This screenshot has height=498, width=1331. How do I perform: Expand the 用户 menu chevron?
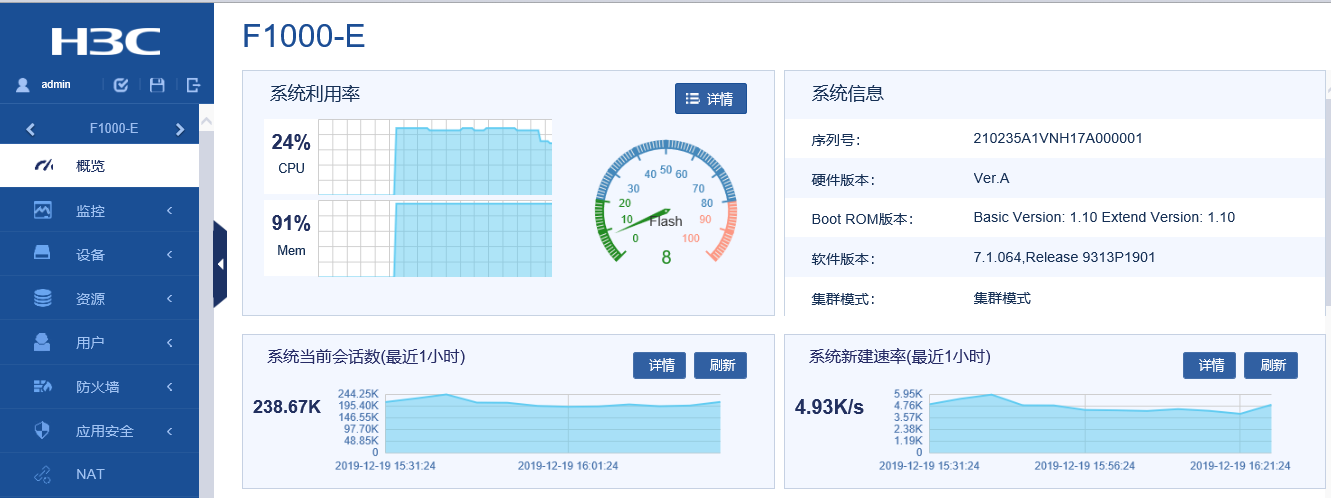click(x=170, y=342)
